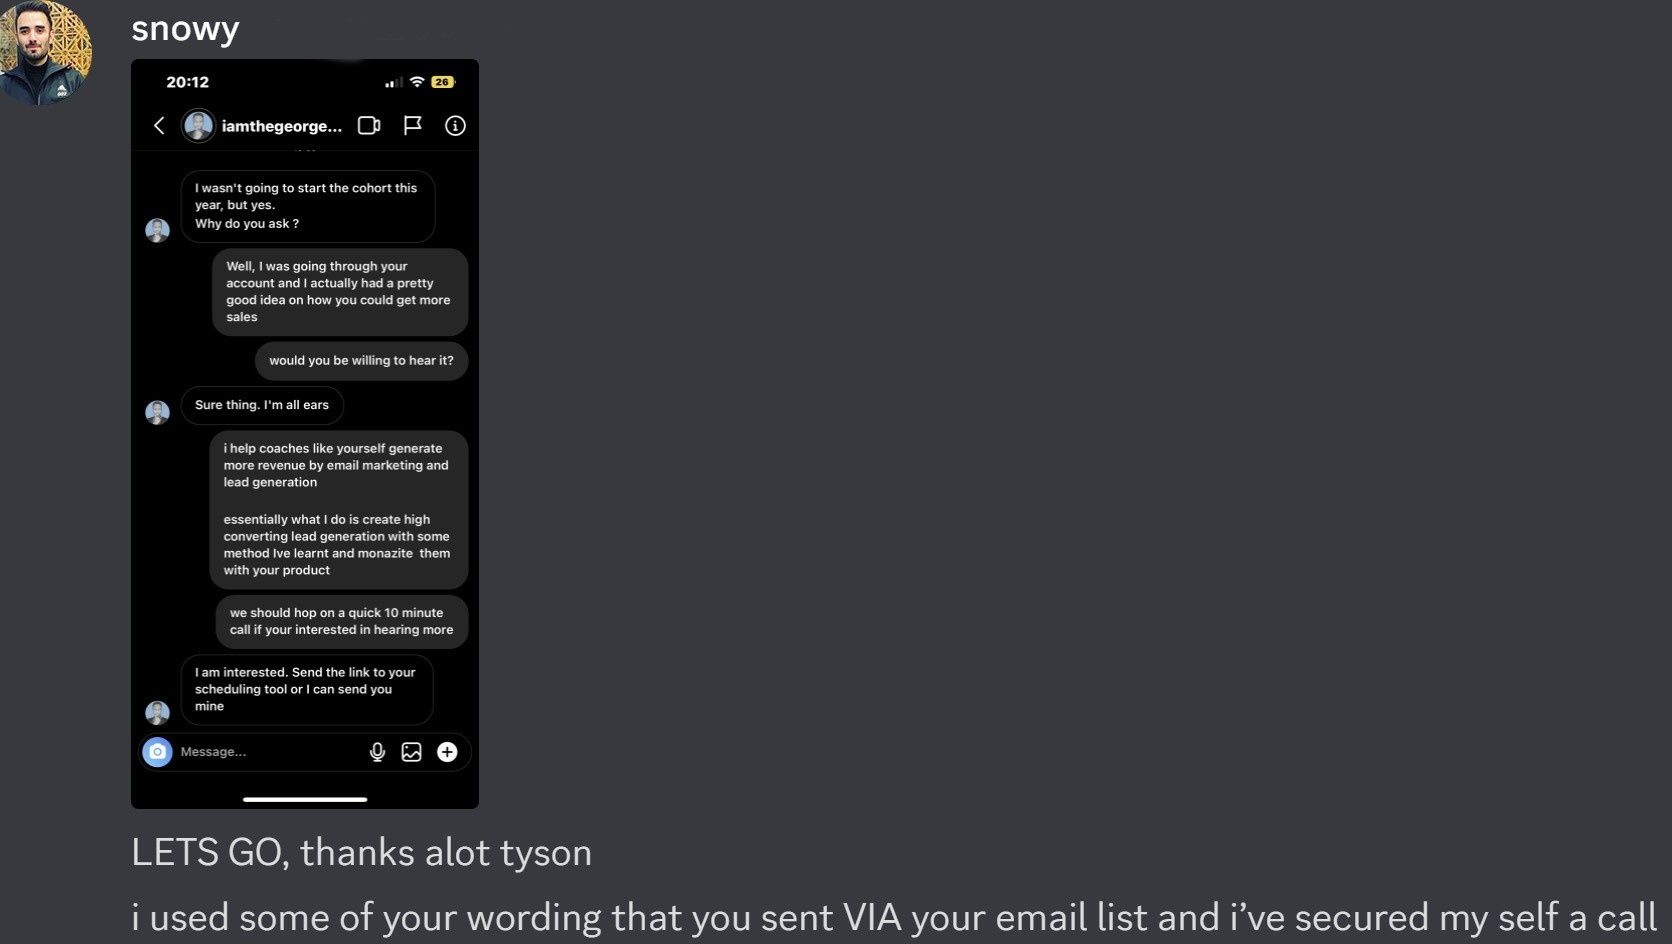The width and height of the screenshot is (1672, 944).
Task: Start a video call with iamthegeorge
Action: (x=369, y=125)
